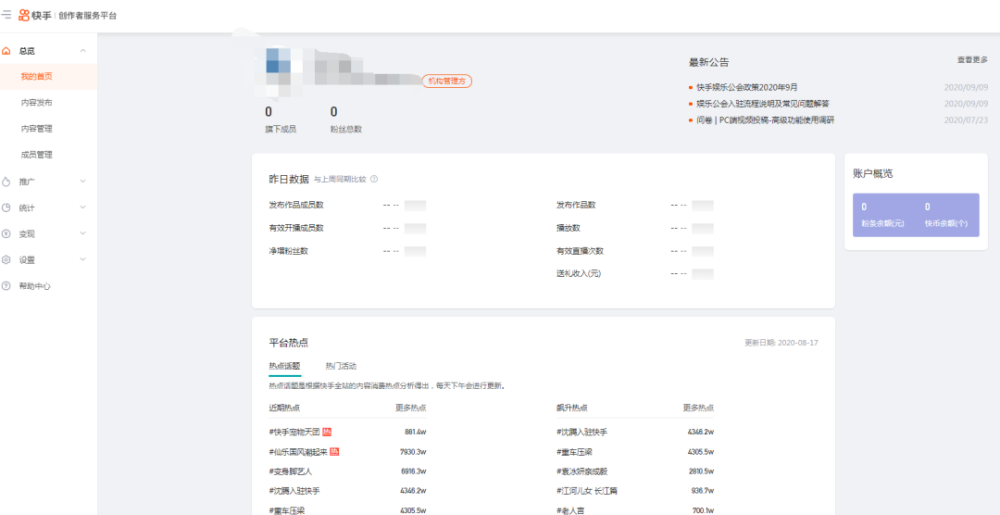
Task: Click the pie chart icon beside 统计
Action: [x=6, y=208]
